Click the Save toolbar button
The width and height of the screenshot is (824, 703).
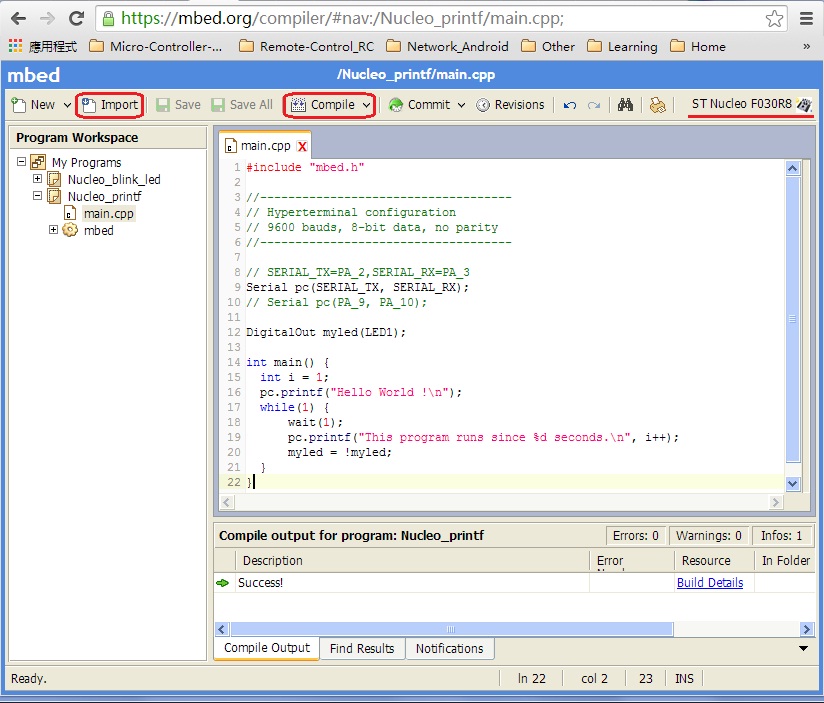pos(179,105)
